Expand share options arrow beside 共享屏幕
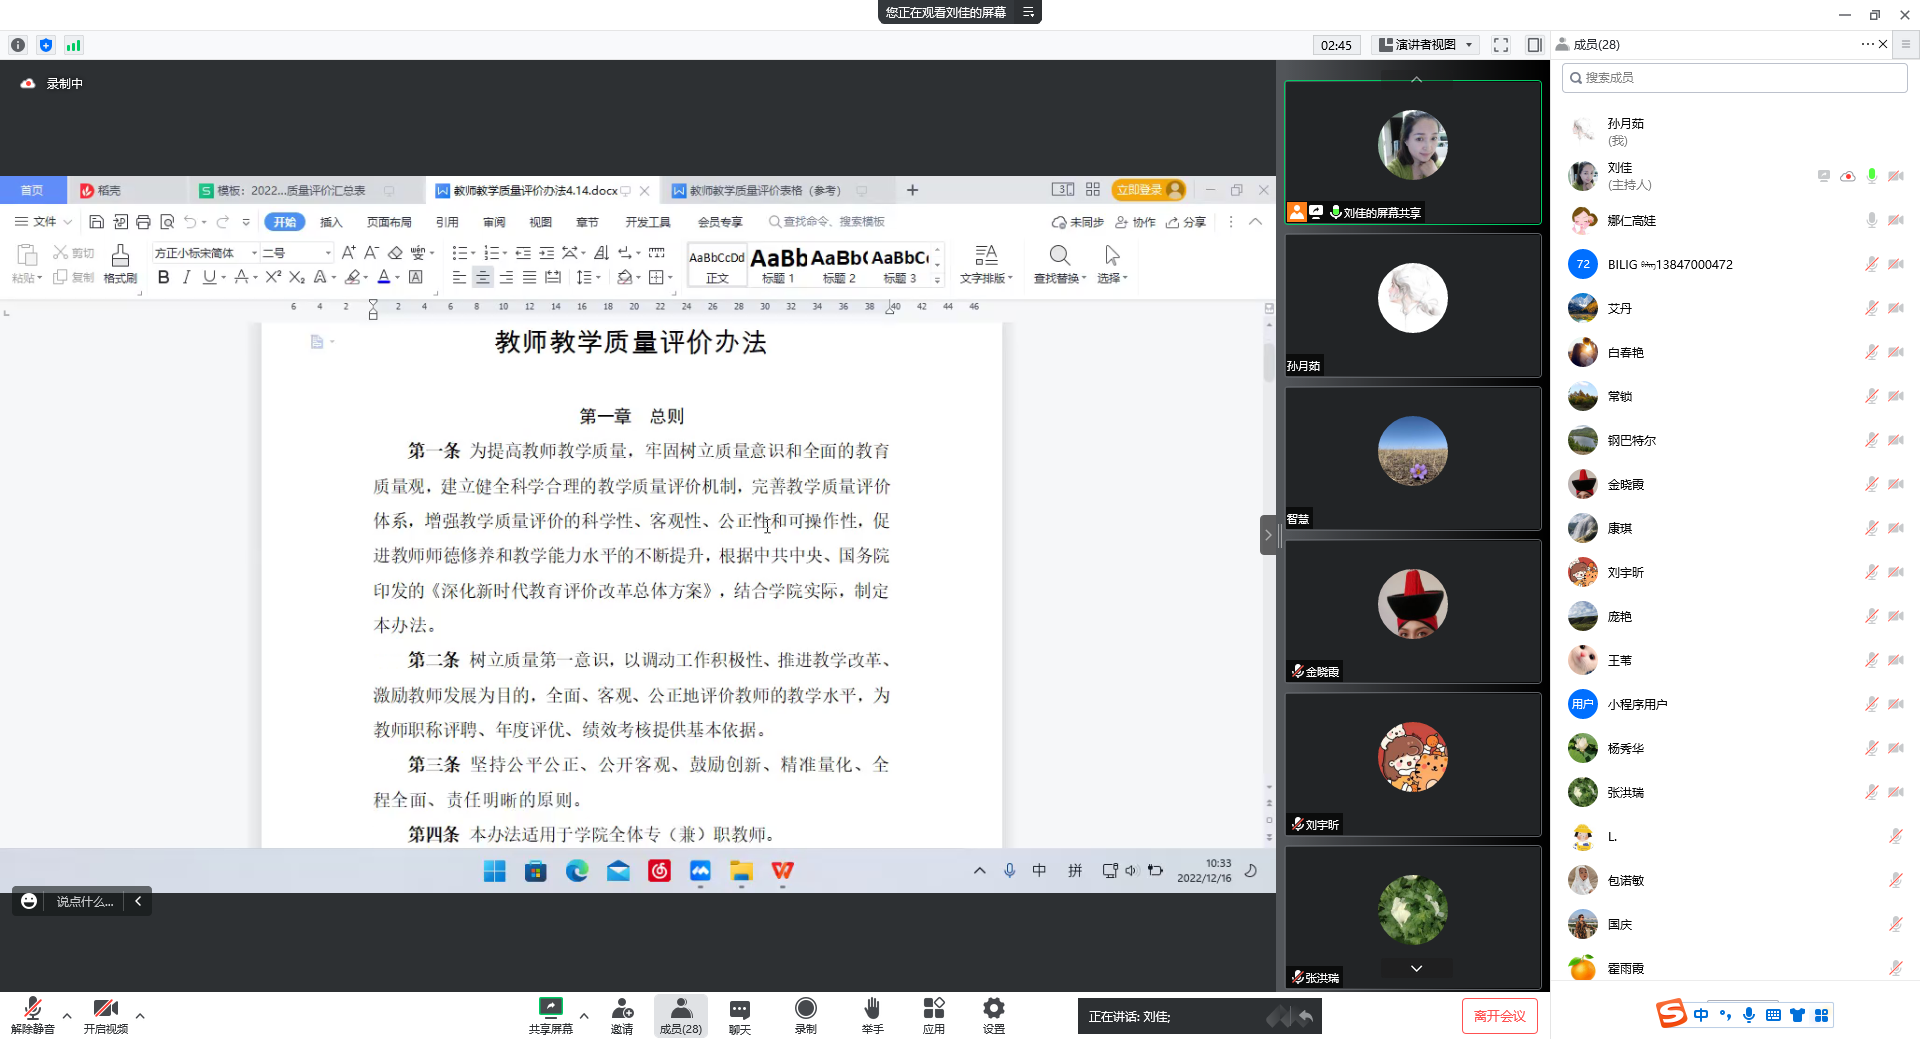1920x1039 pixels. pos(584,1016)
